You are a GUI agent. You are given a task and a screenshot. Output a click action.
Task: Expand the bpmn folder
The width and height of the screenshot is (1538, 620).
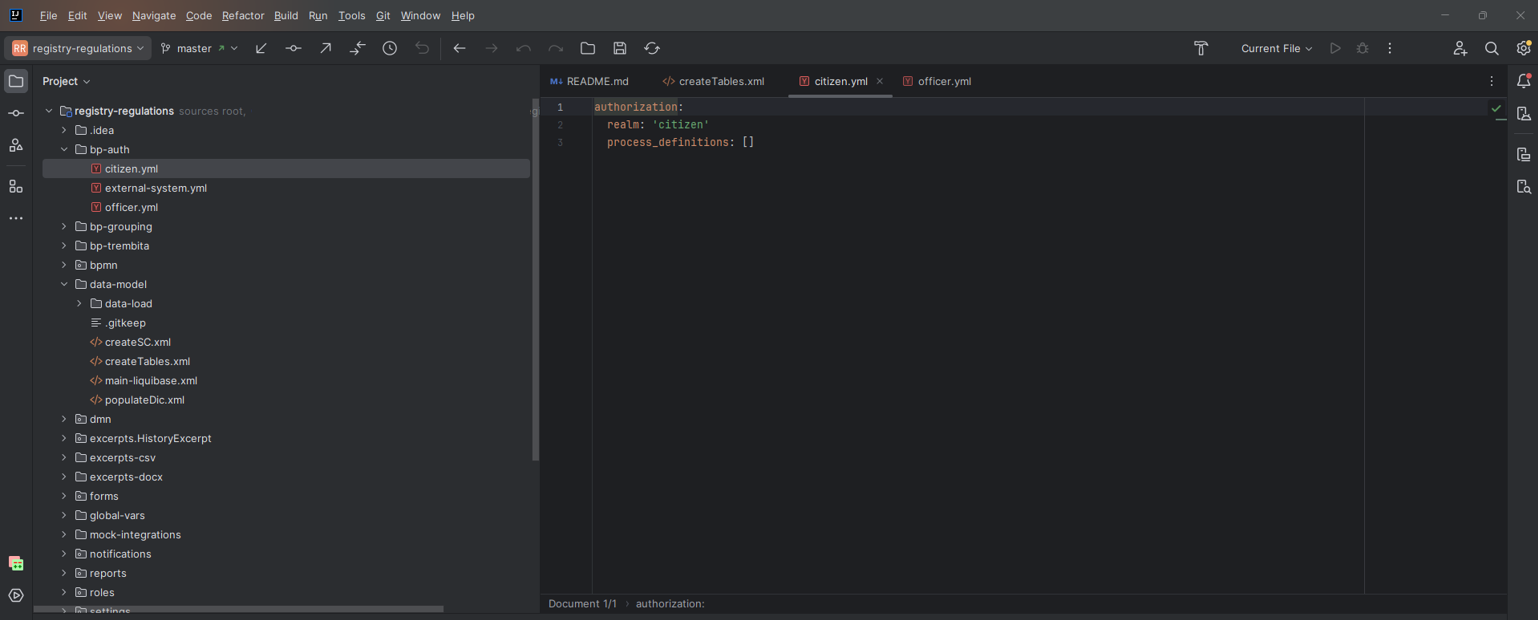(x=64, y=265)
